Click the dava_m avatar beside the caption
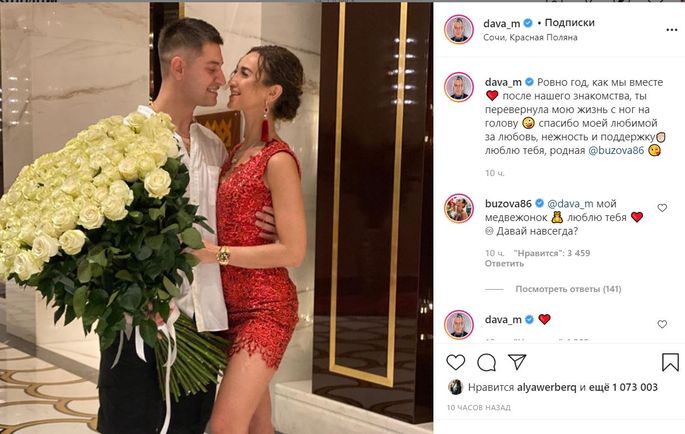This screenshot has height=434, width=685. click(x=459, y=87)
